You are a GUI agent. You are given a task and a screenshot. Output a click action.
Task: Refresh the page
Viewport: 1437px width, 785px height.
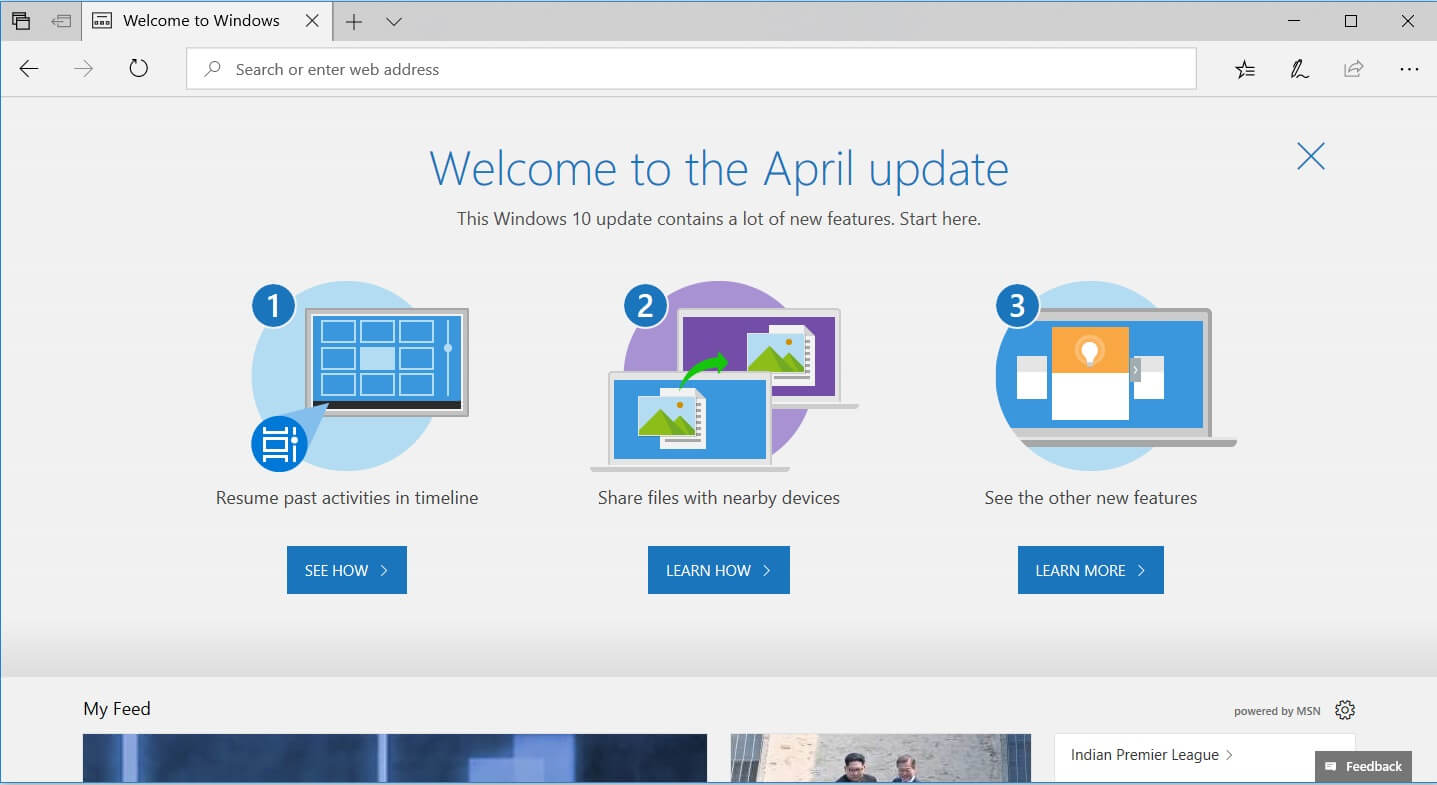coord(139,69)
